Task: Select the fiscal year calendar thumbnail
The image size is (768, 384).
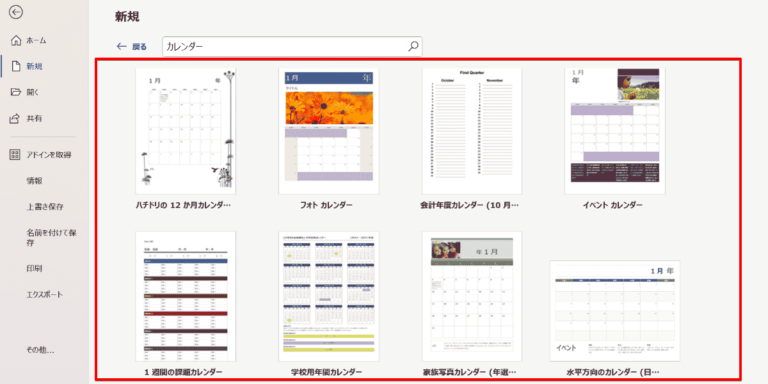Action: click(472, 131)
